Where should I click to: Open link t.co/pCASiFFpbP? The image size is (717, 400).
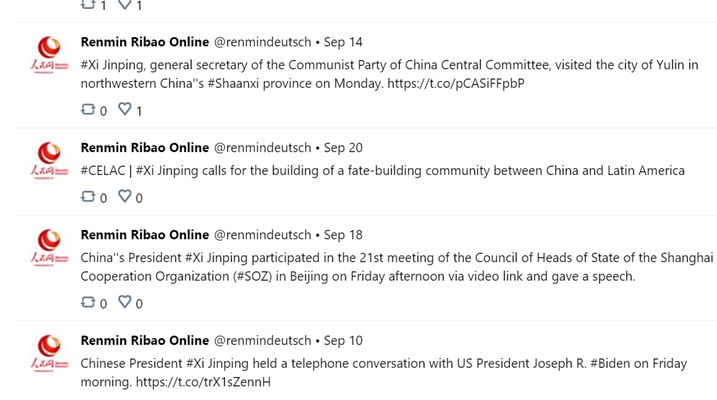click(x=455, y=84)
